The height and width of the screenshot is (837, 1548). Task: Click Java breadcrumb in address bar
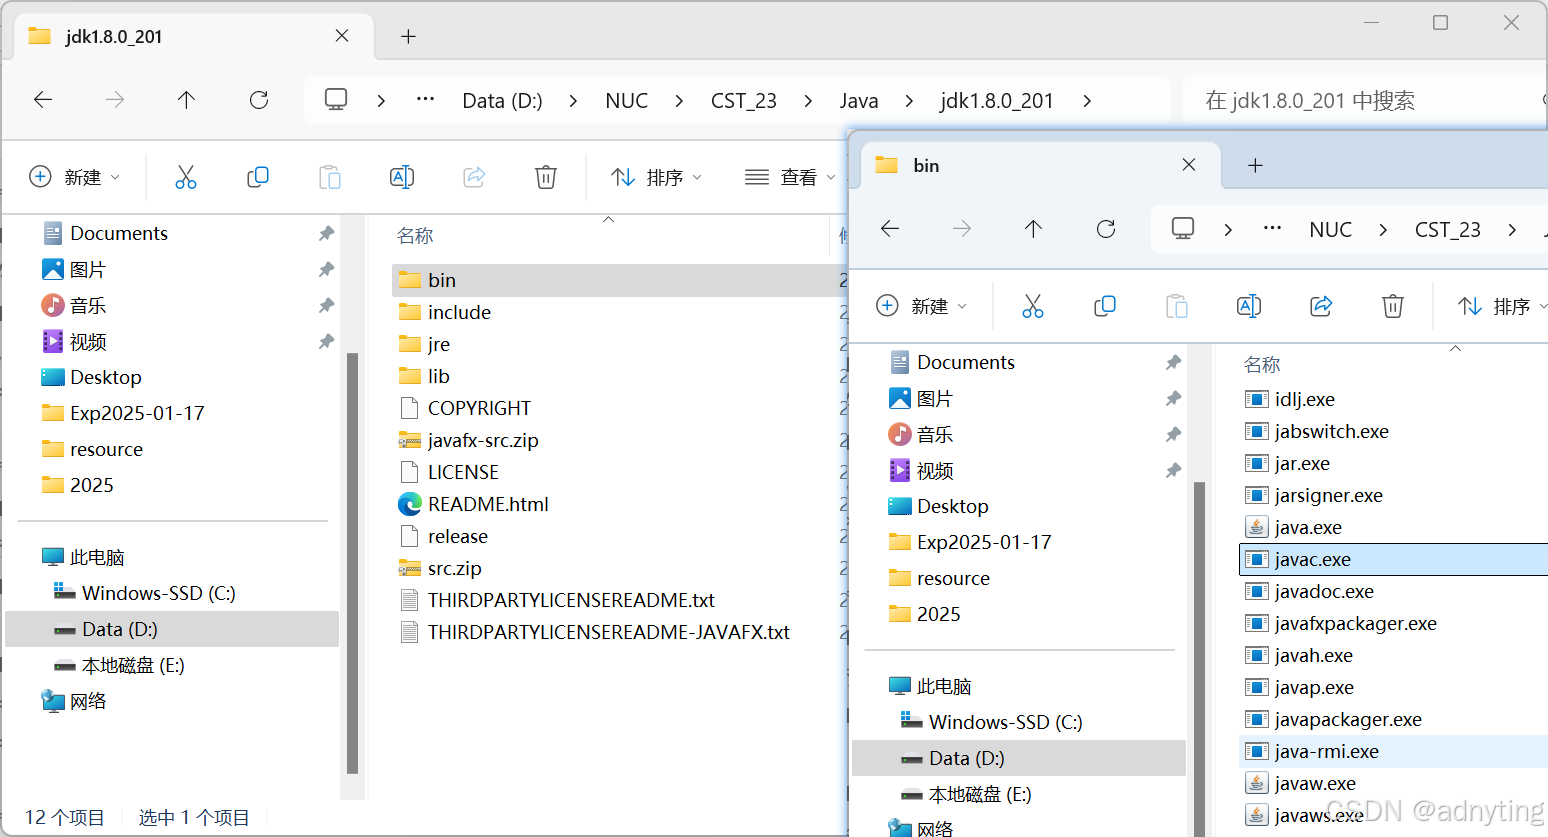[x=859, y=101]
